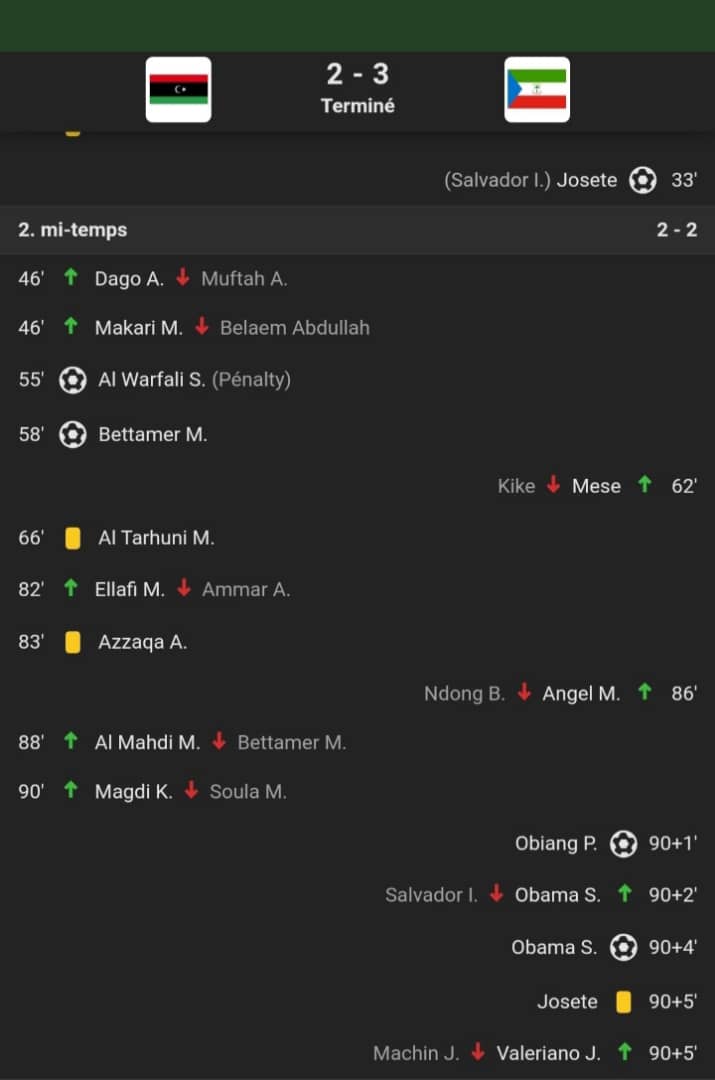The image size is (715, 1080).
Task: Open player Mese at 62'
Action: (x=596, y=486)
